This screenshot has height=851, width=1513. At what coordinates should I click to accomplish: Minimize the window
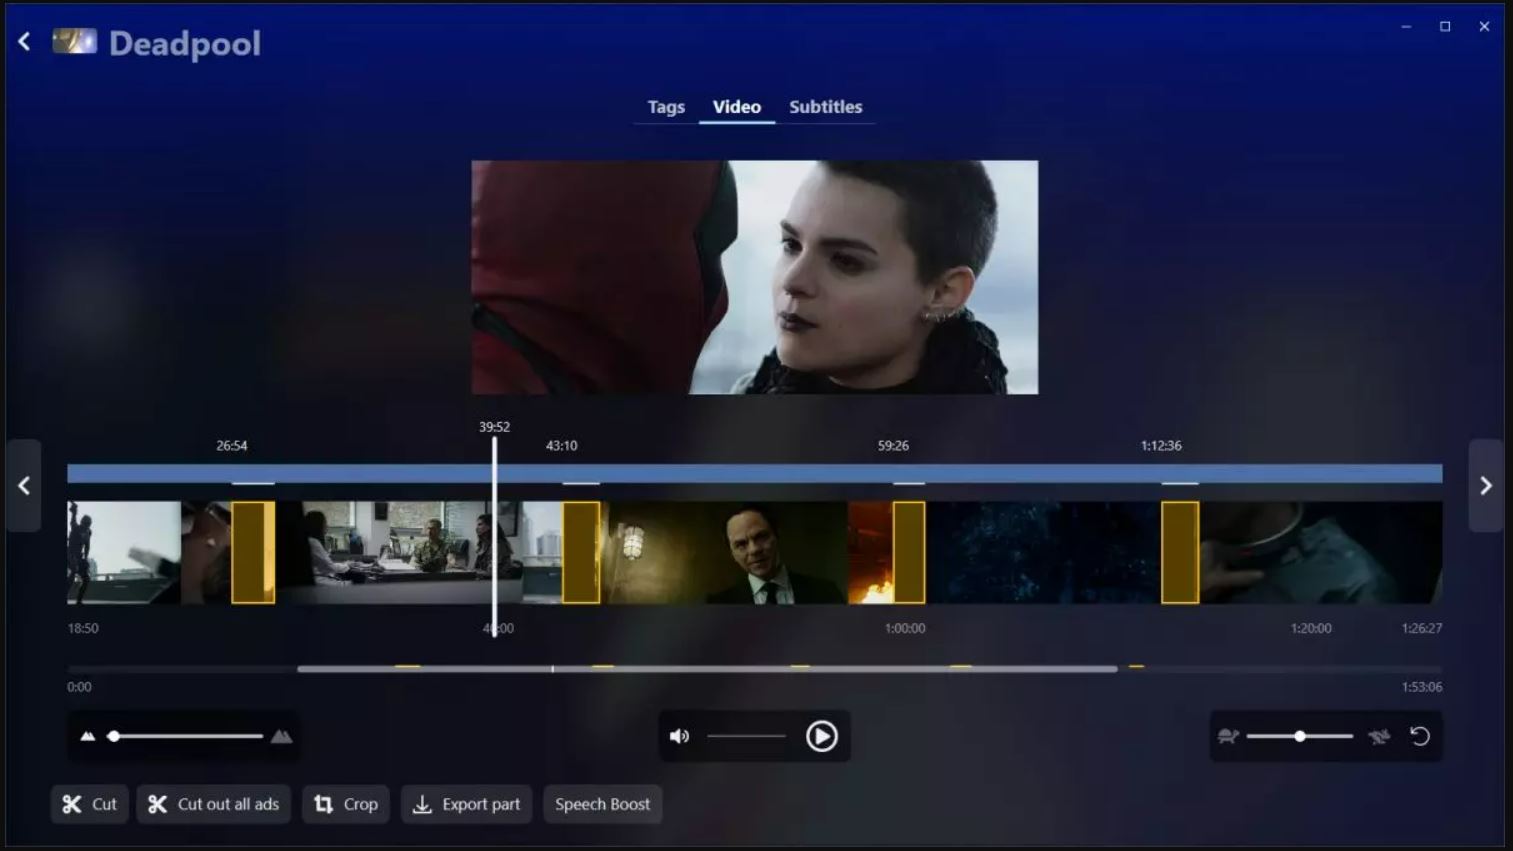(x=1406, y=27)
